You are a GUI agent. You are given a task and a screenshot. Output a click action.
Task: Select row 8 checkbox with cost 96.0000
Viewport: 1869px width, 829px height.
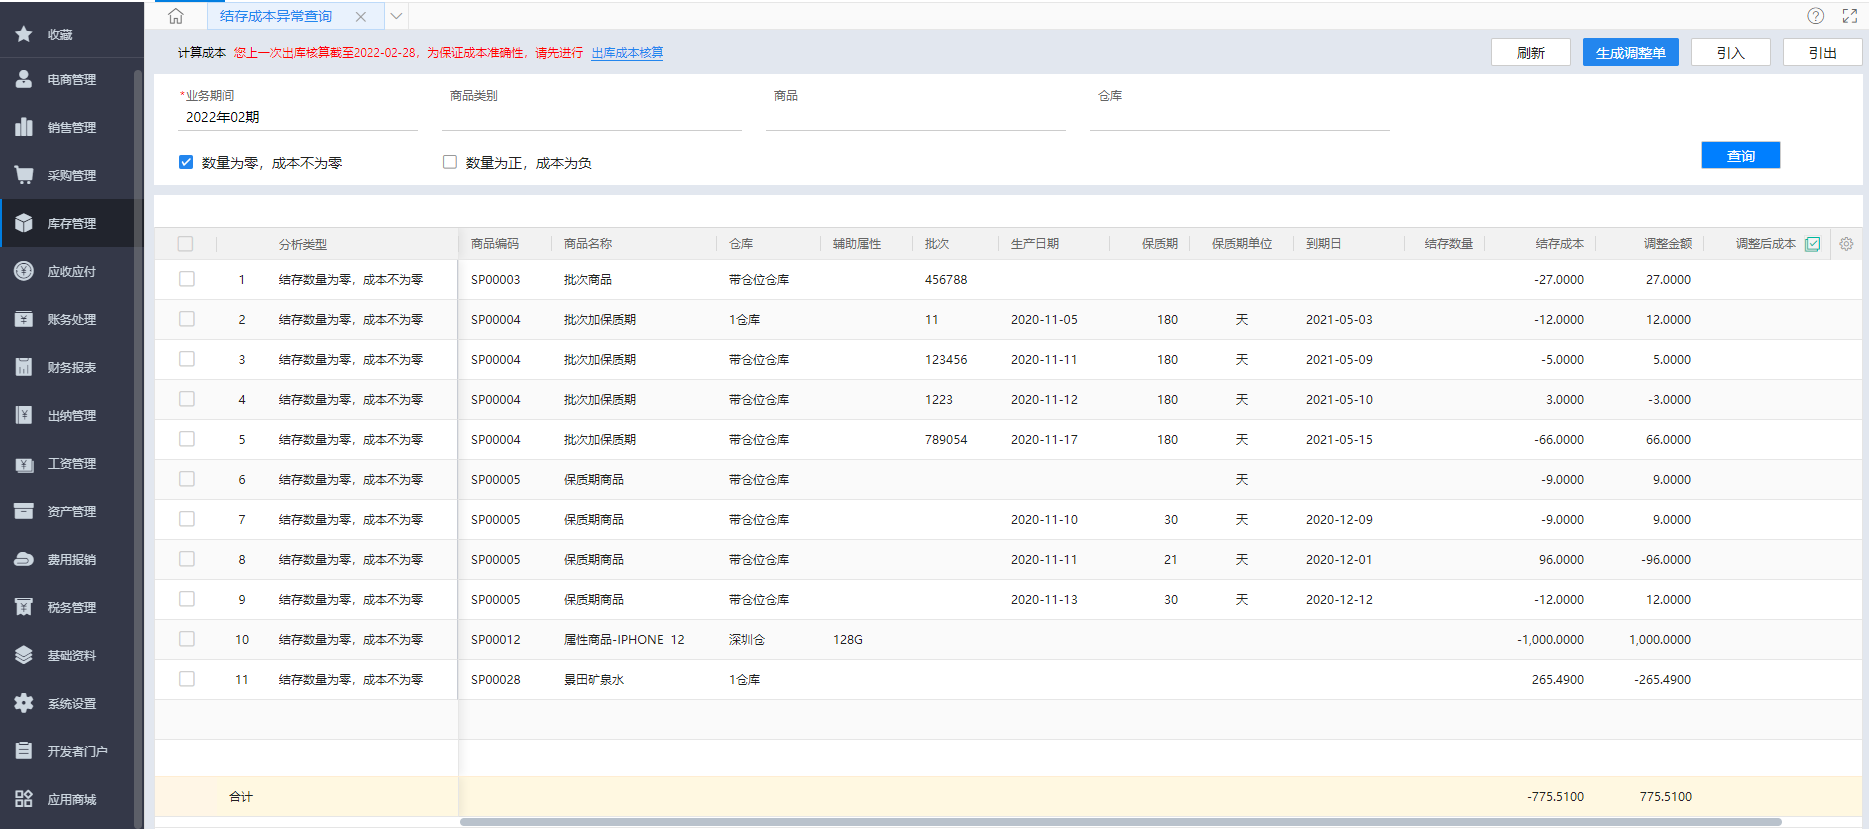point(187,559)
